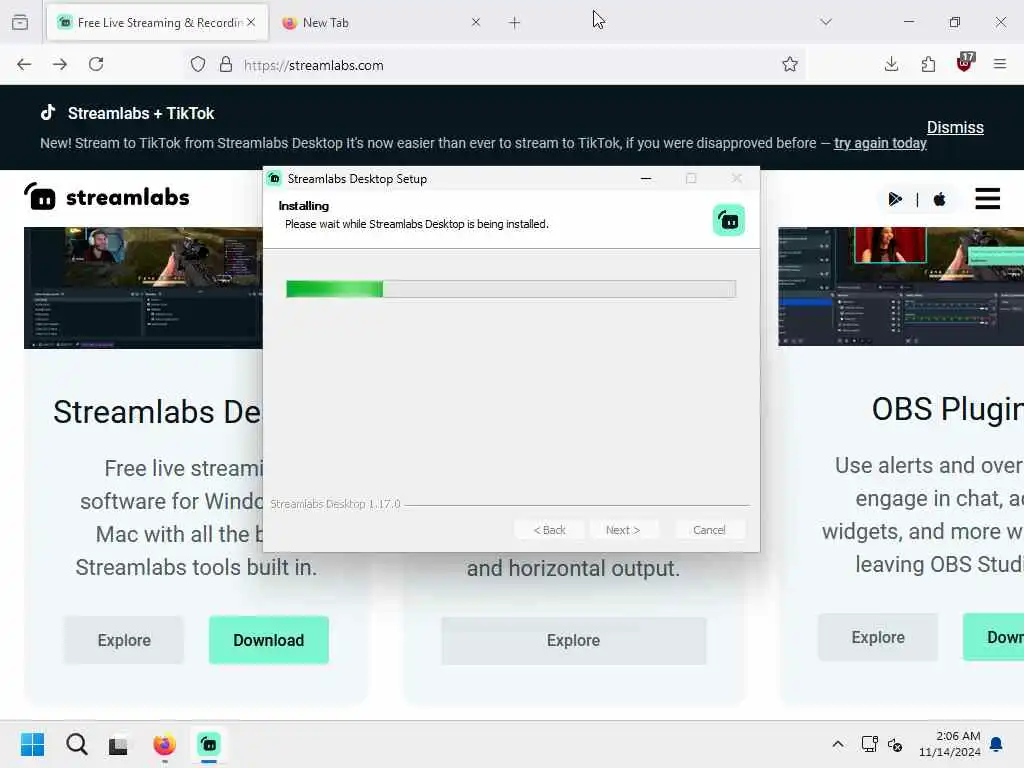Switch to the New Tab tab
The image size is (1024, 768).
coord(382,23)
